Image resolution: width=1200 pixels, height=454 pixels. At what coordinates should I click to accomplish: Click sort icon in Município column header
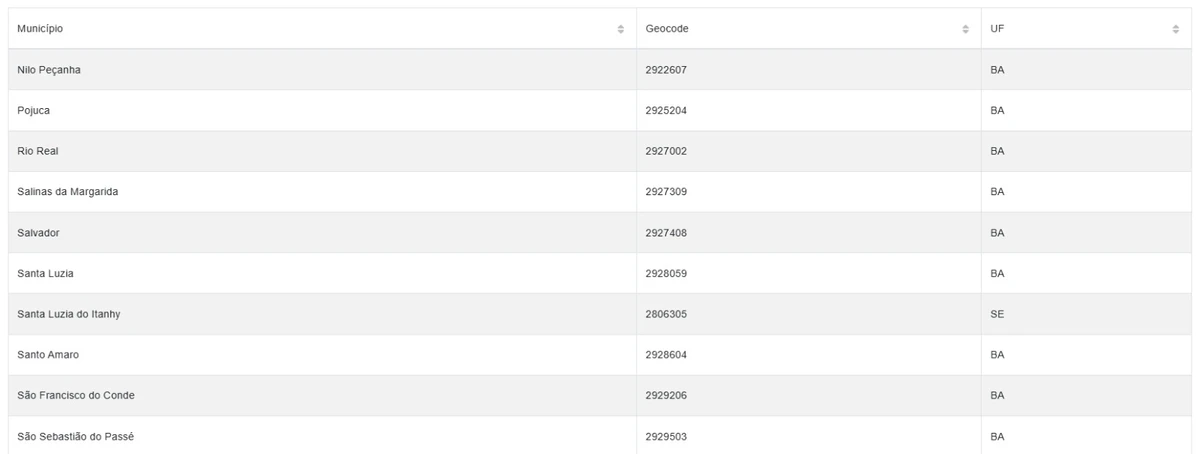coord(621,29)
